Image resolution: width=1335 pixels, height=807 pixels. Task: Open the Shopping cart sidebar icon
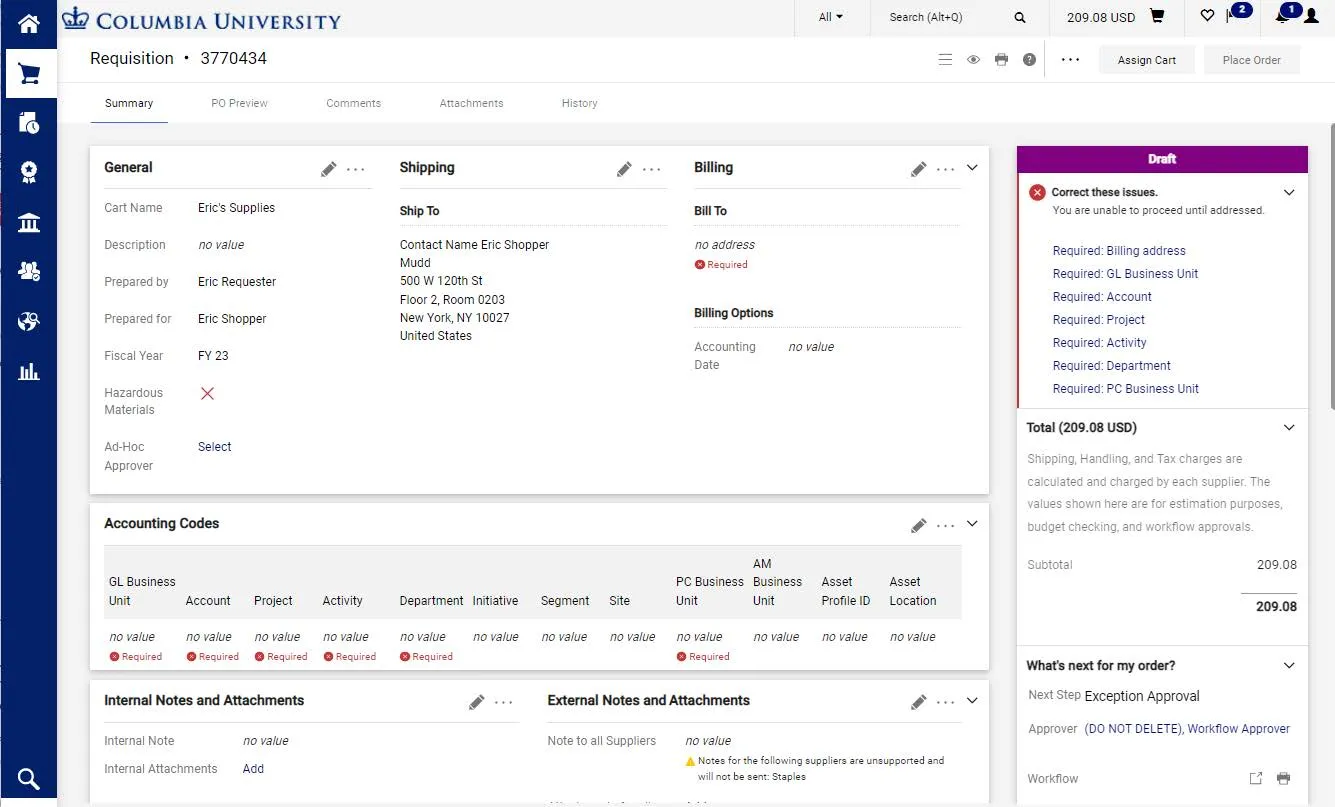pyautogui.click(x=29, y=73)
